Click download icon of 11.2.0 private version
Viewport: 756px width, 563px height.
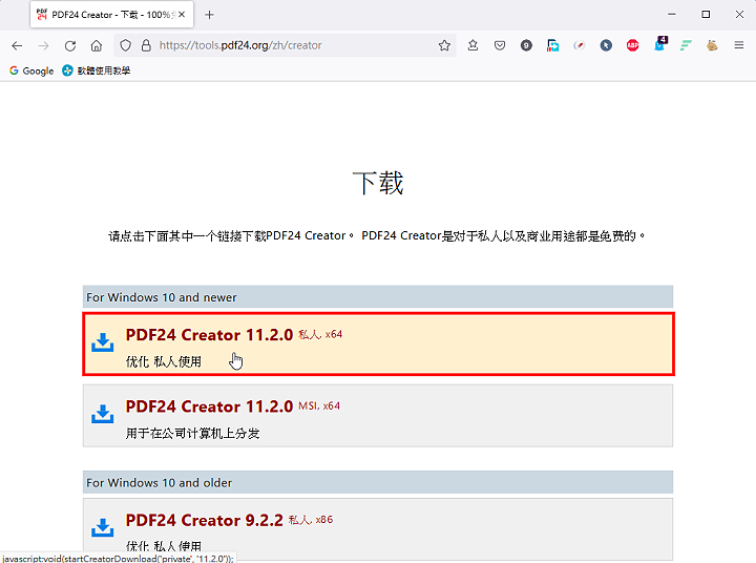(102, 342)
